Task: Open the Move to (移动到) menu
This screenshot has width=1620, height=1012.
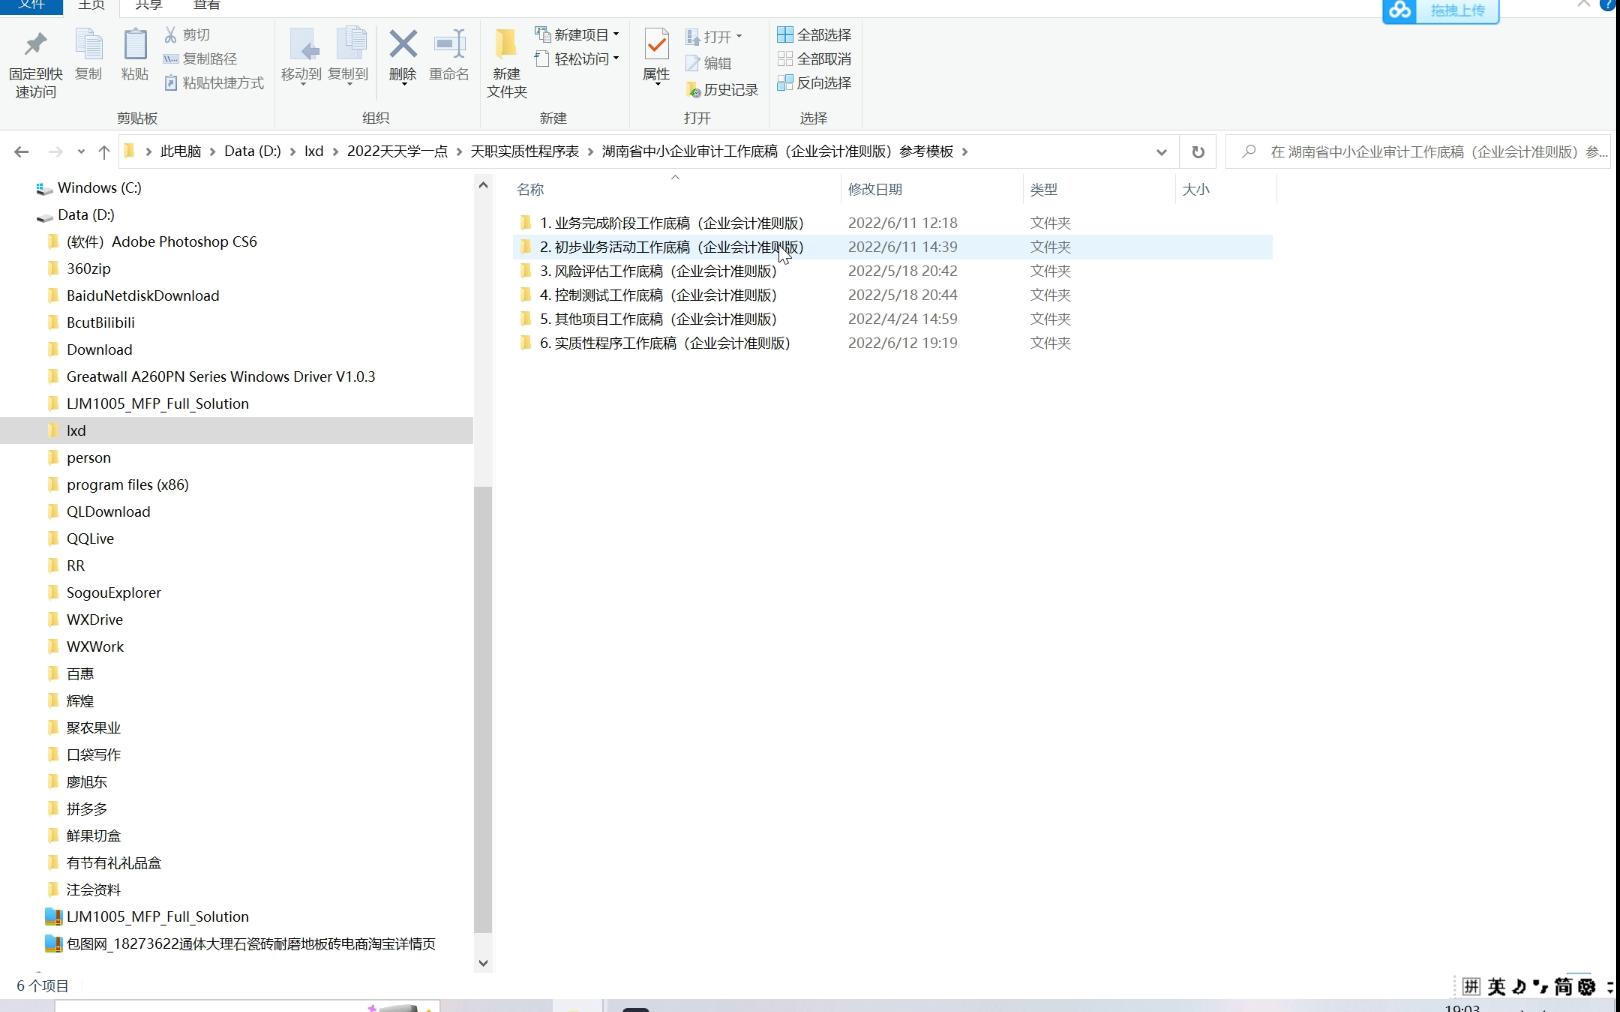Action: [x=301, y=57]
